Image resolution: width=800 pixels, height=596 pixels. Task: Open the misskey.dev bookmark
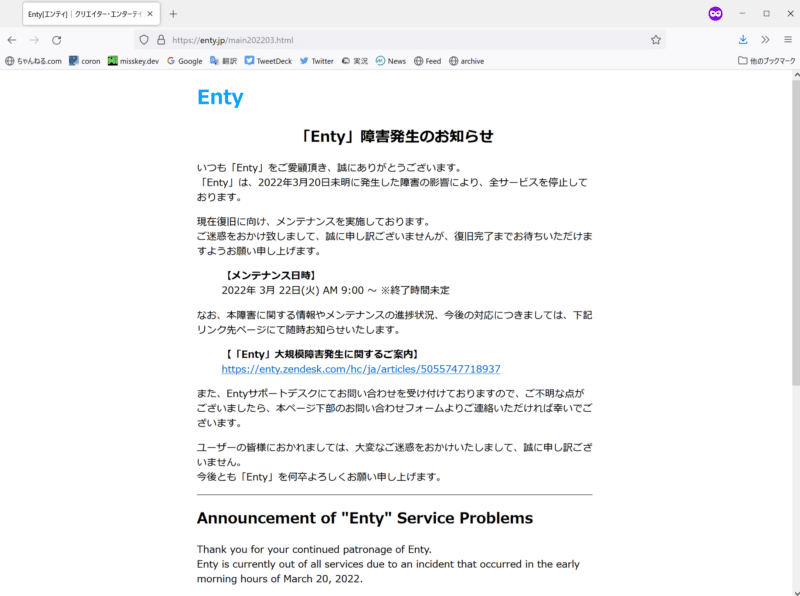coord(133,61)
